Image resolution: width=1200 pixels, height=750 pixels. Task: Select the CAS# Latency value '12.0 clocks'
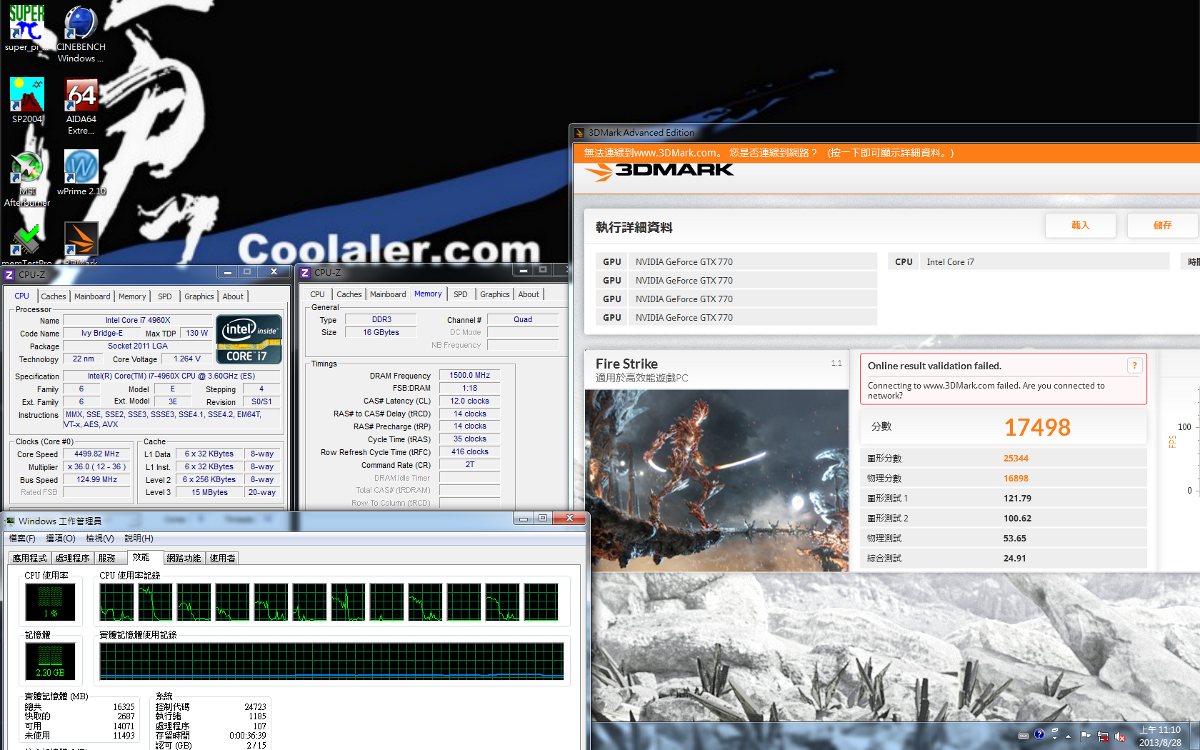[x=470, y=401]
